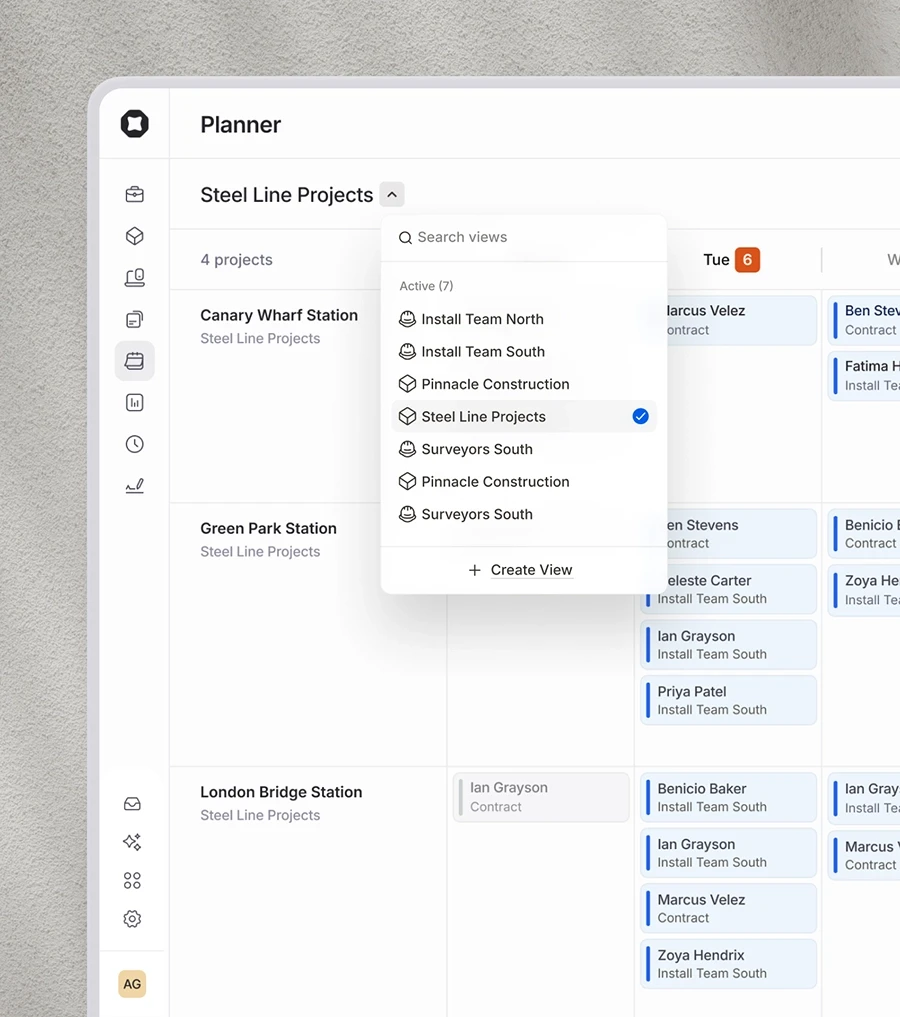This screenshot has width=900, height=1017.
Task: Click the Steel Line Projects heading title
Action: (287, 195)
